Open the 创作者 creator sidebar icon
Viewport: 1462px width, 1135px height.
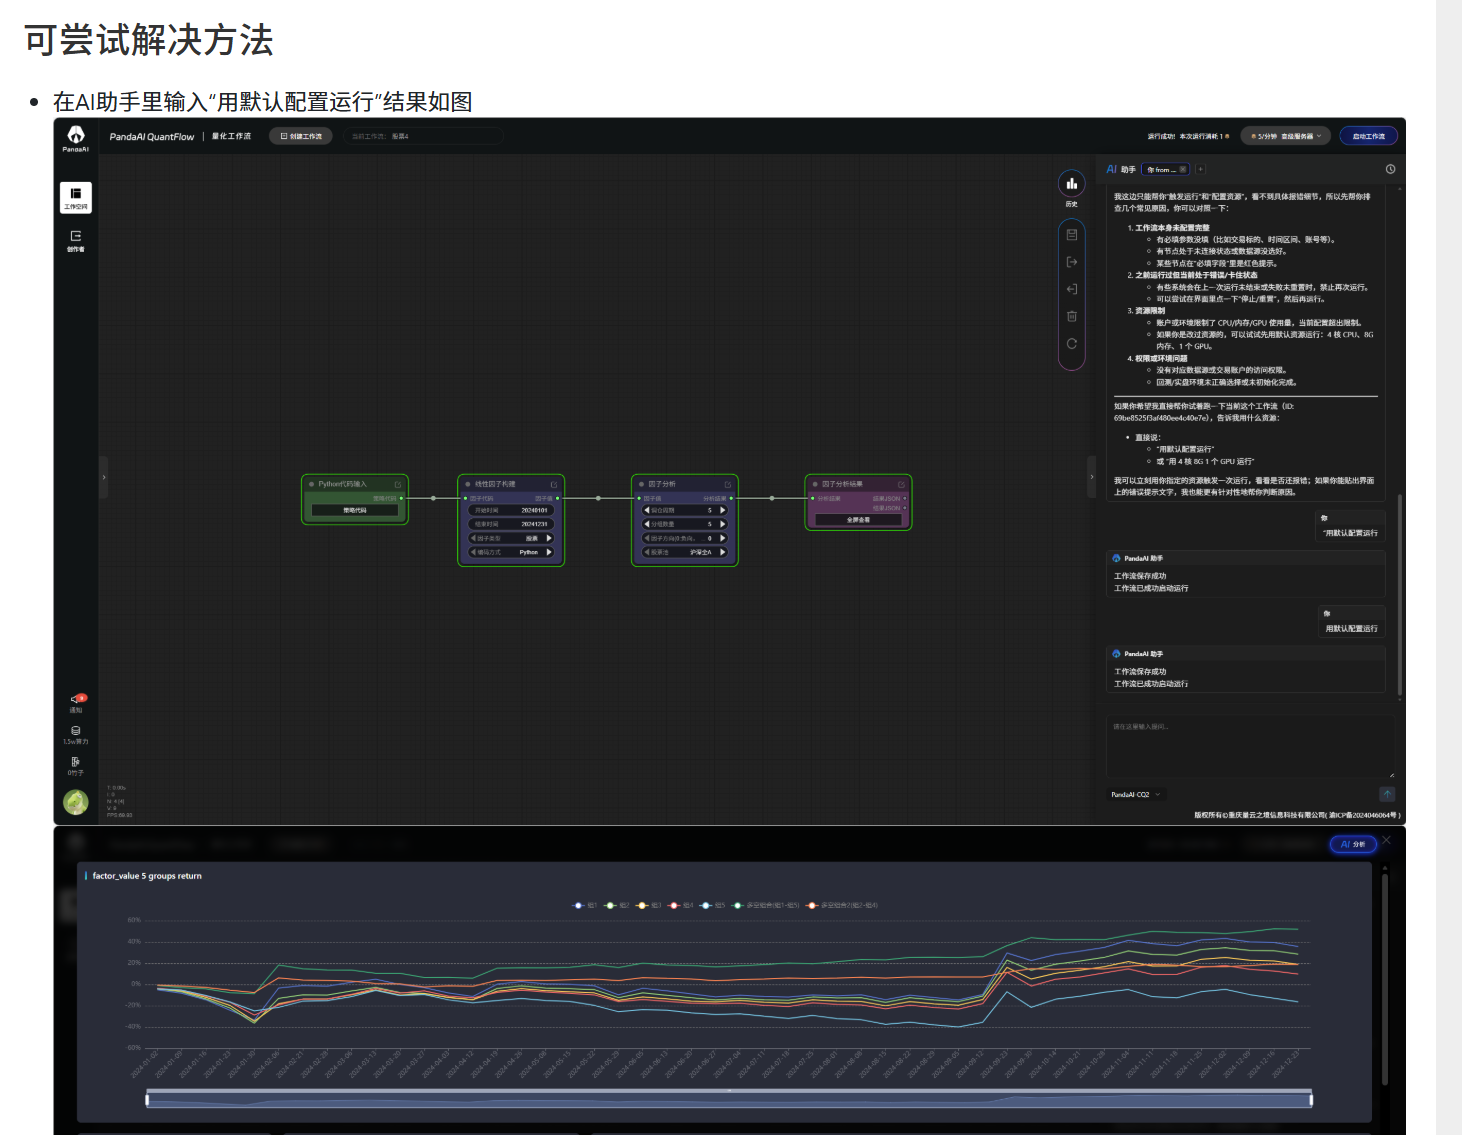(76, 241)
